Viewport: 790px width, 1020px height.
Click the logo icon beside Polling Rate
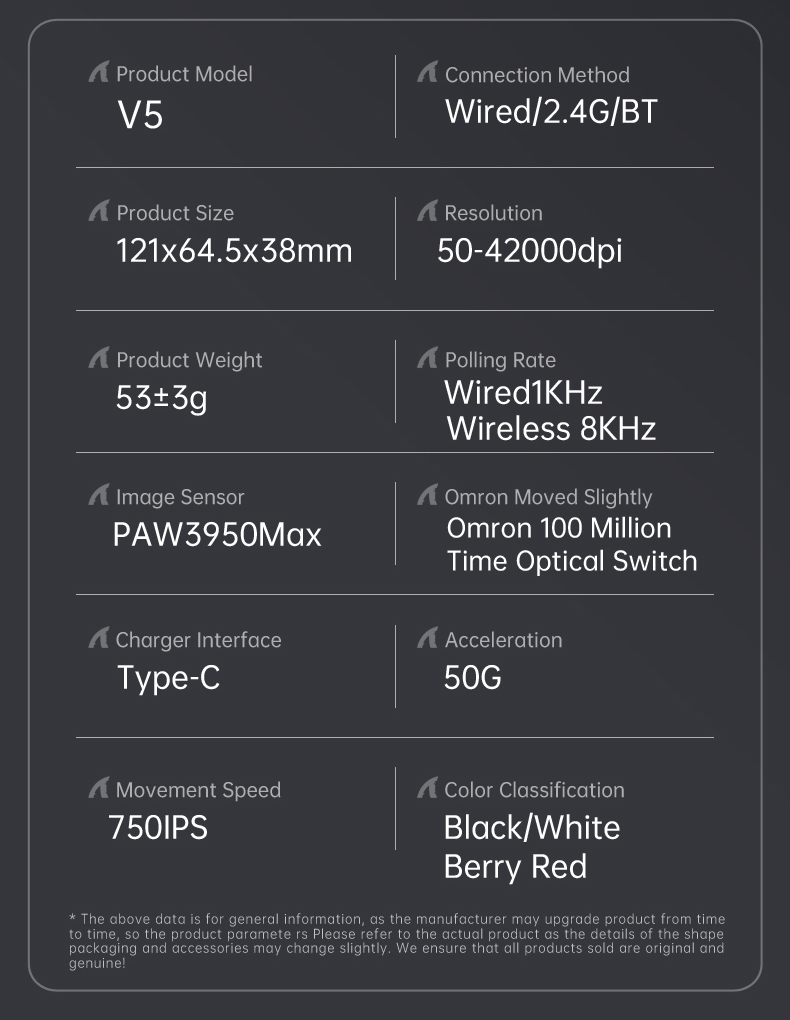point(428,359)
